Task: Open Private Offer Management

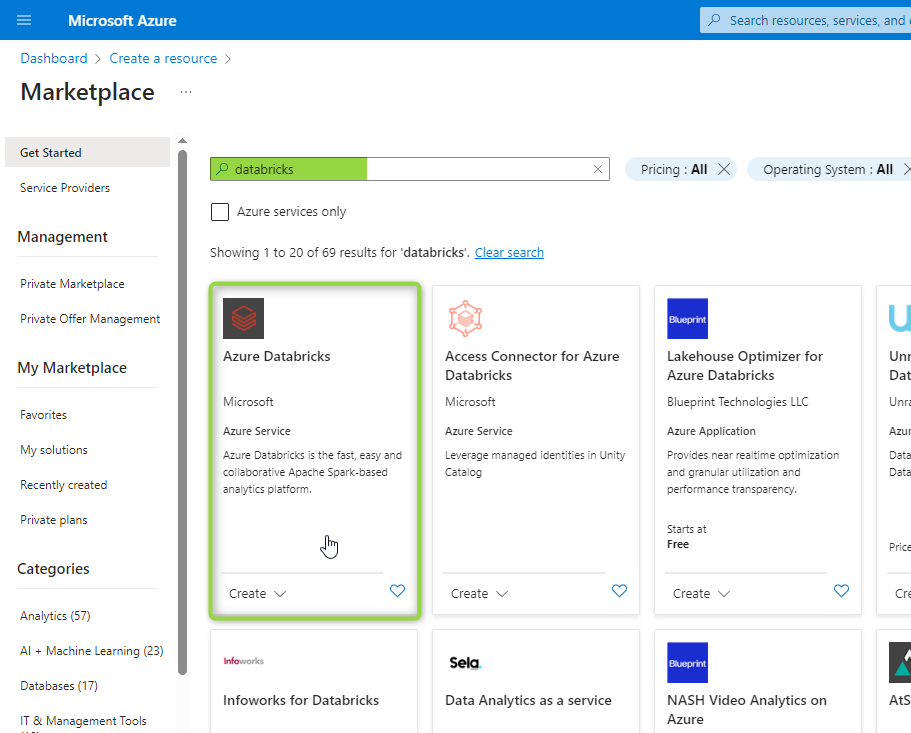Action: coord(90,319)
